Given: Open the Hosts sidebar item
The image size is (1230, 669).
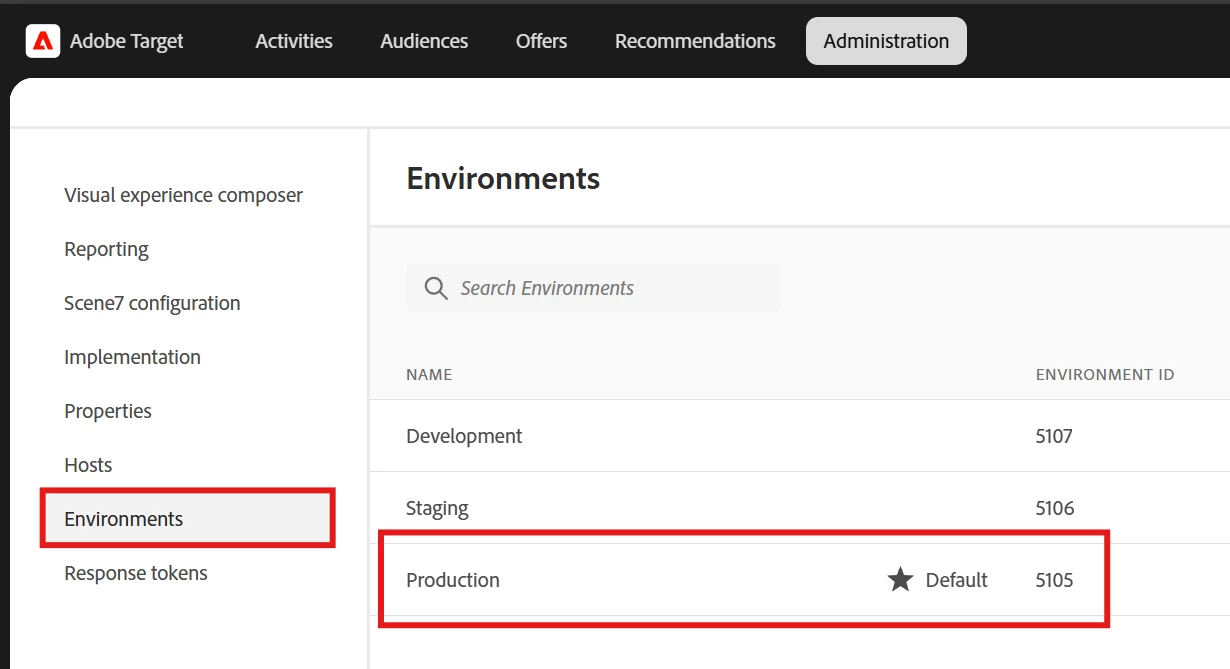Looking at the screenshot, I should point(88,465).
